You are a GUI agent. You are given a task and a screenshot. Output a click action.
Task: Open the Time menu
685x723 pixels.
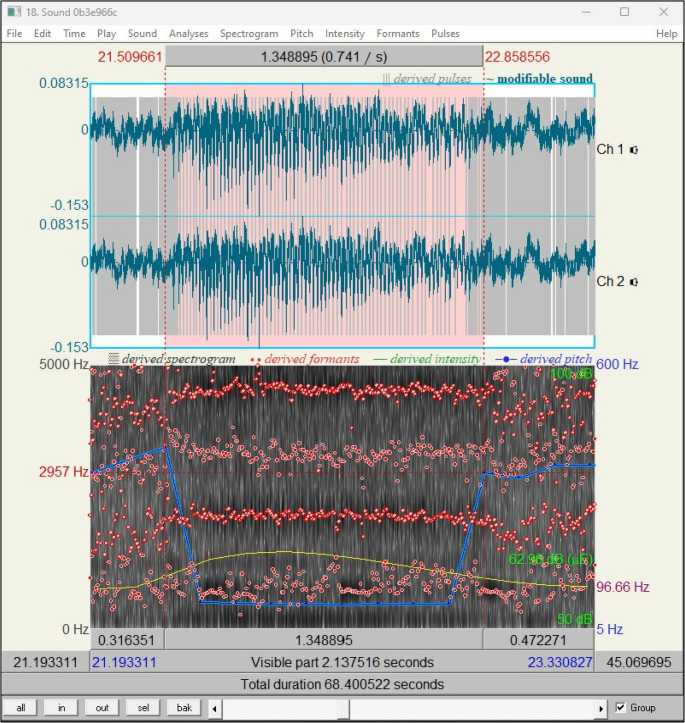point(74,34)
